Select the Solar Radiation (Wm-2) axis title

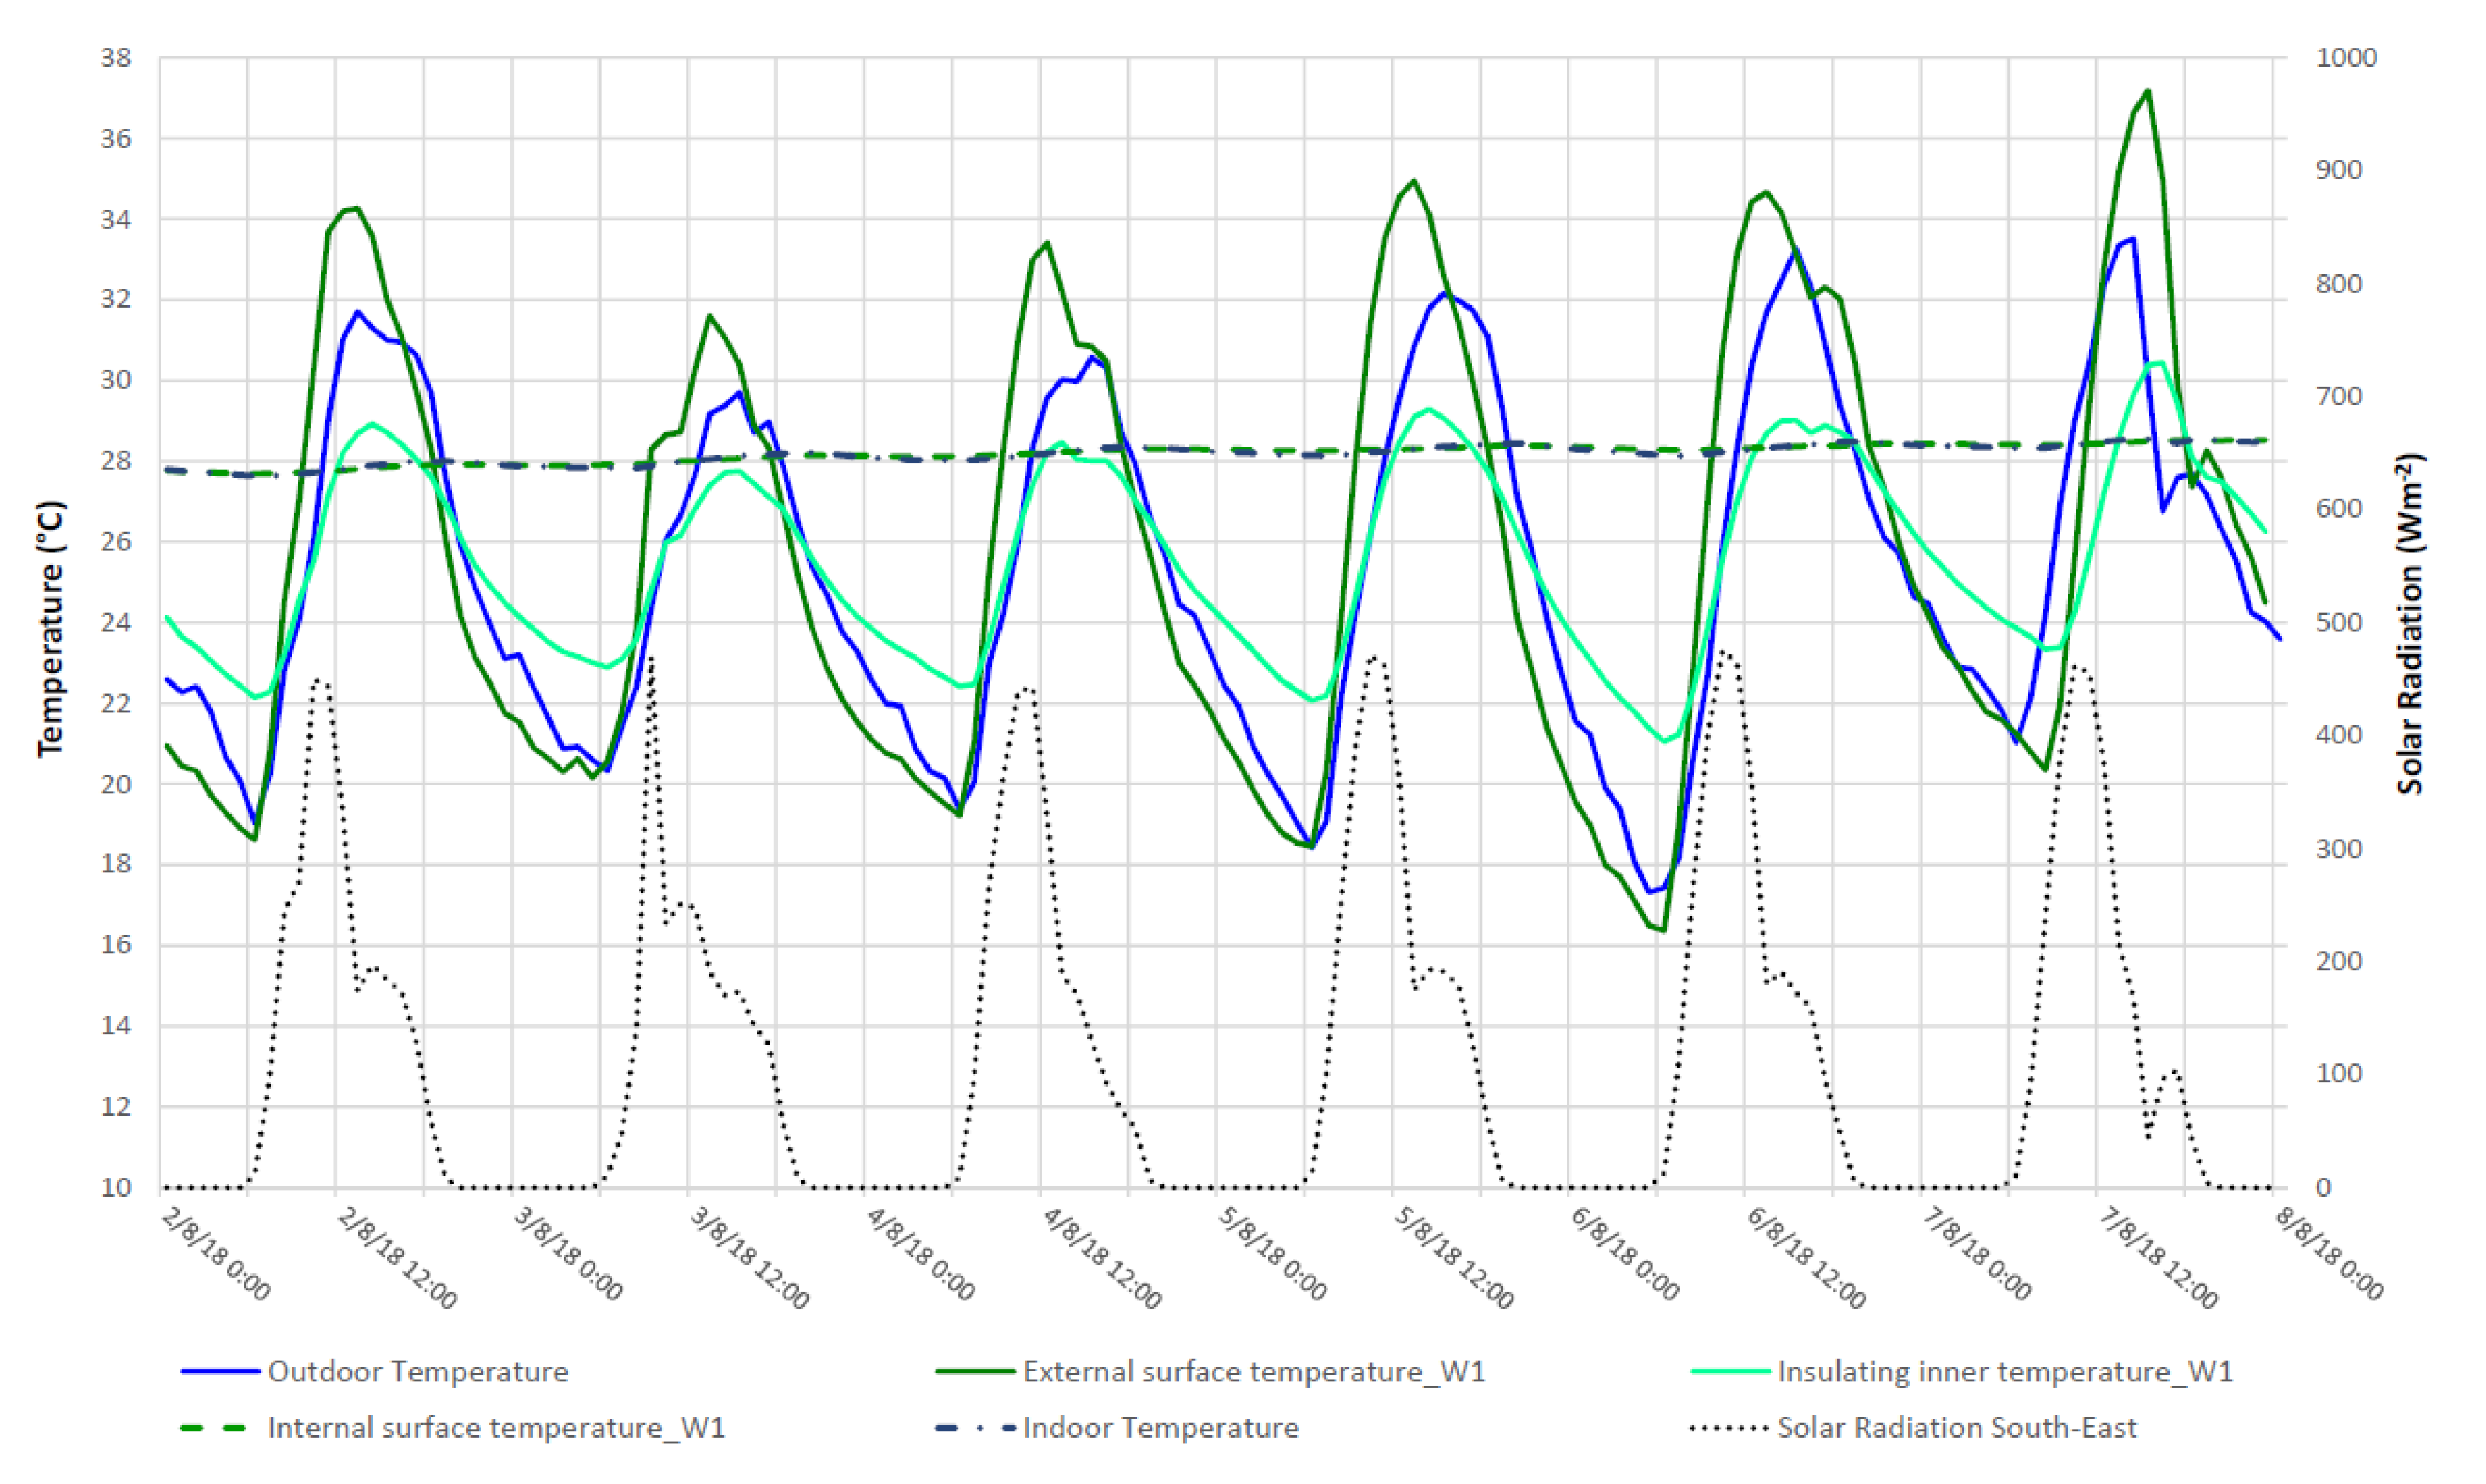[2411, 624]
